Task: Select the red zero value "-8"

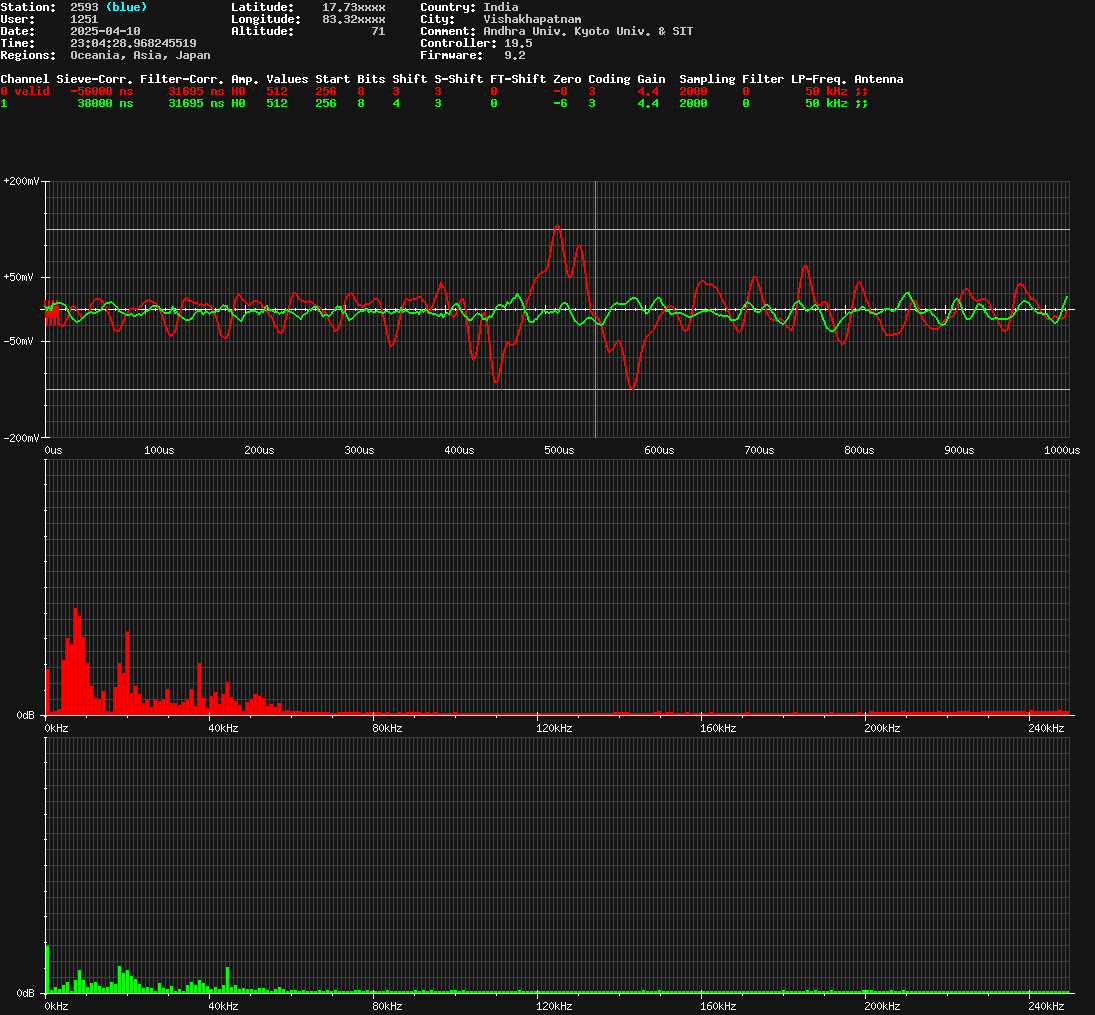Action: click(x=560, y=91)
